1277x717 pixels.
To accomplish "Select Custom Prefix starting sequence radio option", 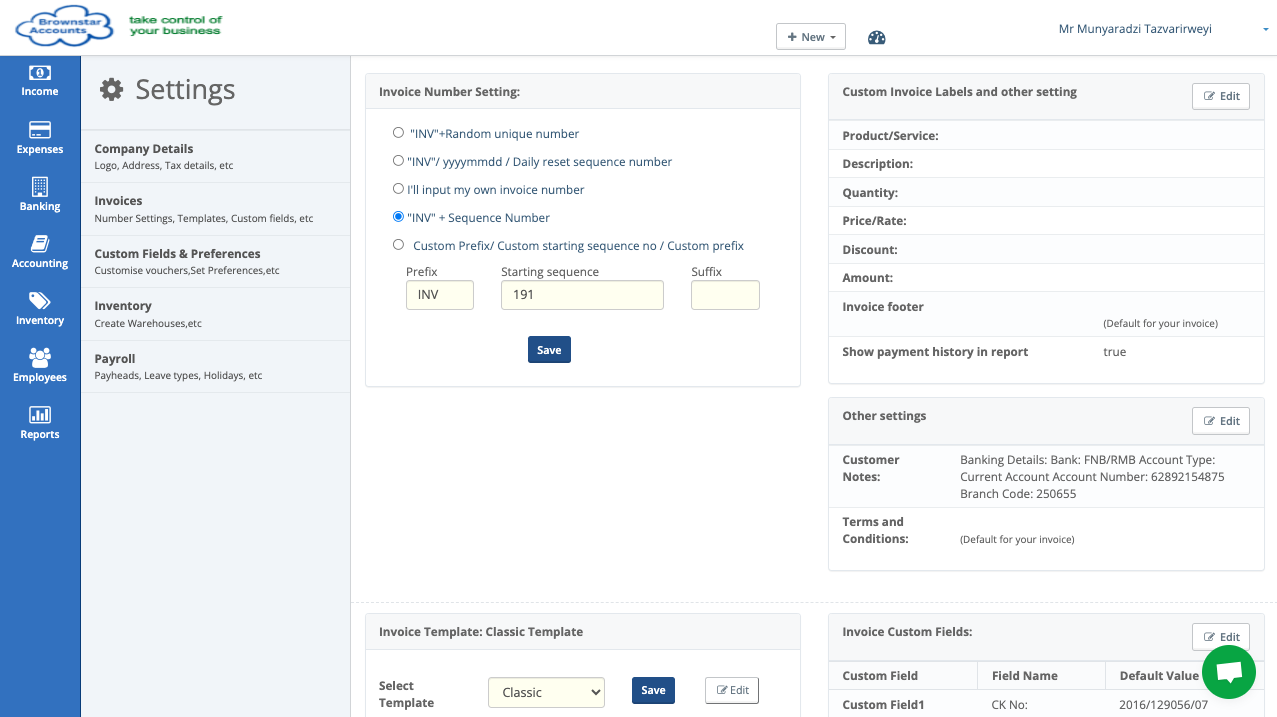I will (399, 245).
